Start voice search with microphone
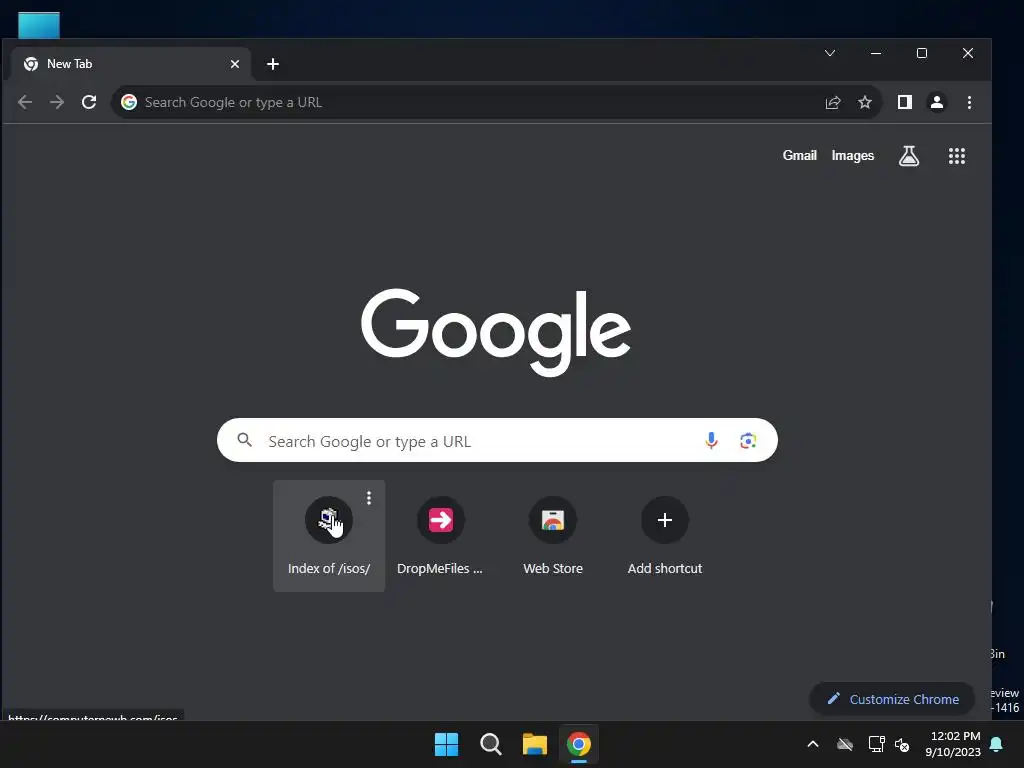The height and width of the screenshot is (768, 1024). tap(711, 440)
